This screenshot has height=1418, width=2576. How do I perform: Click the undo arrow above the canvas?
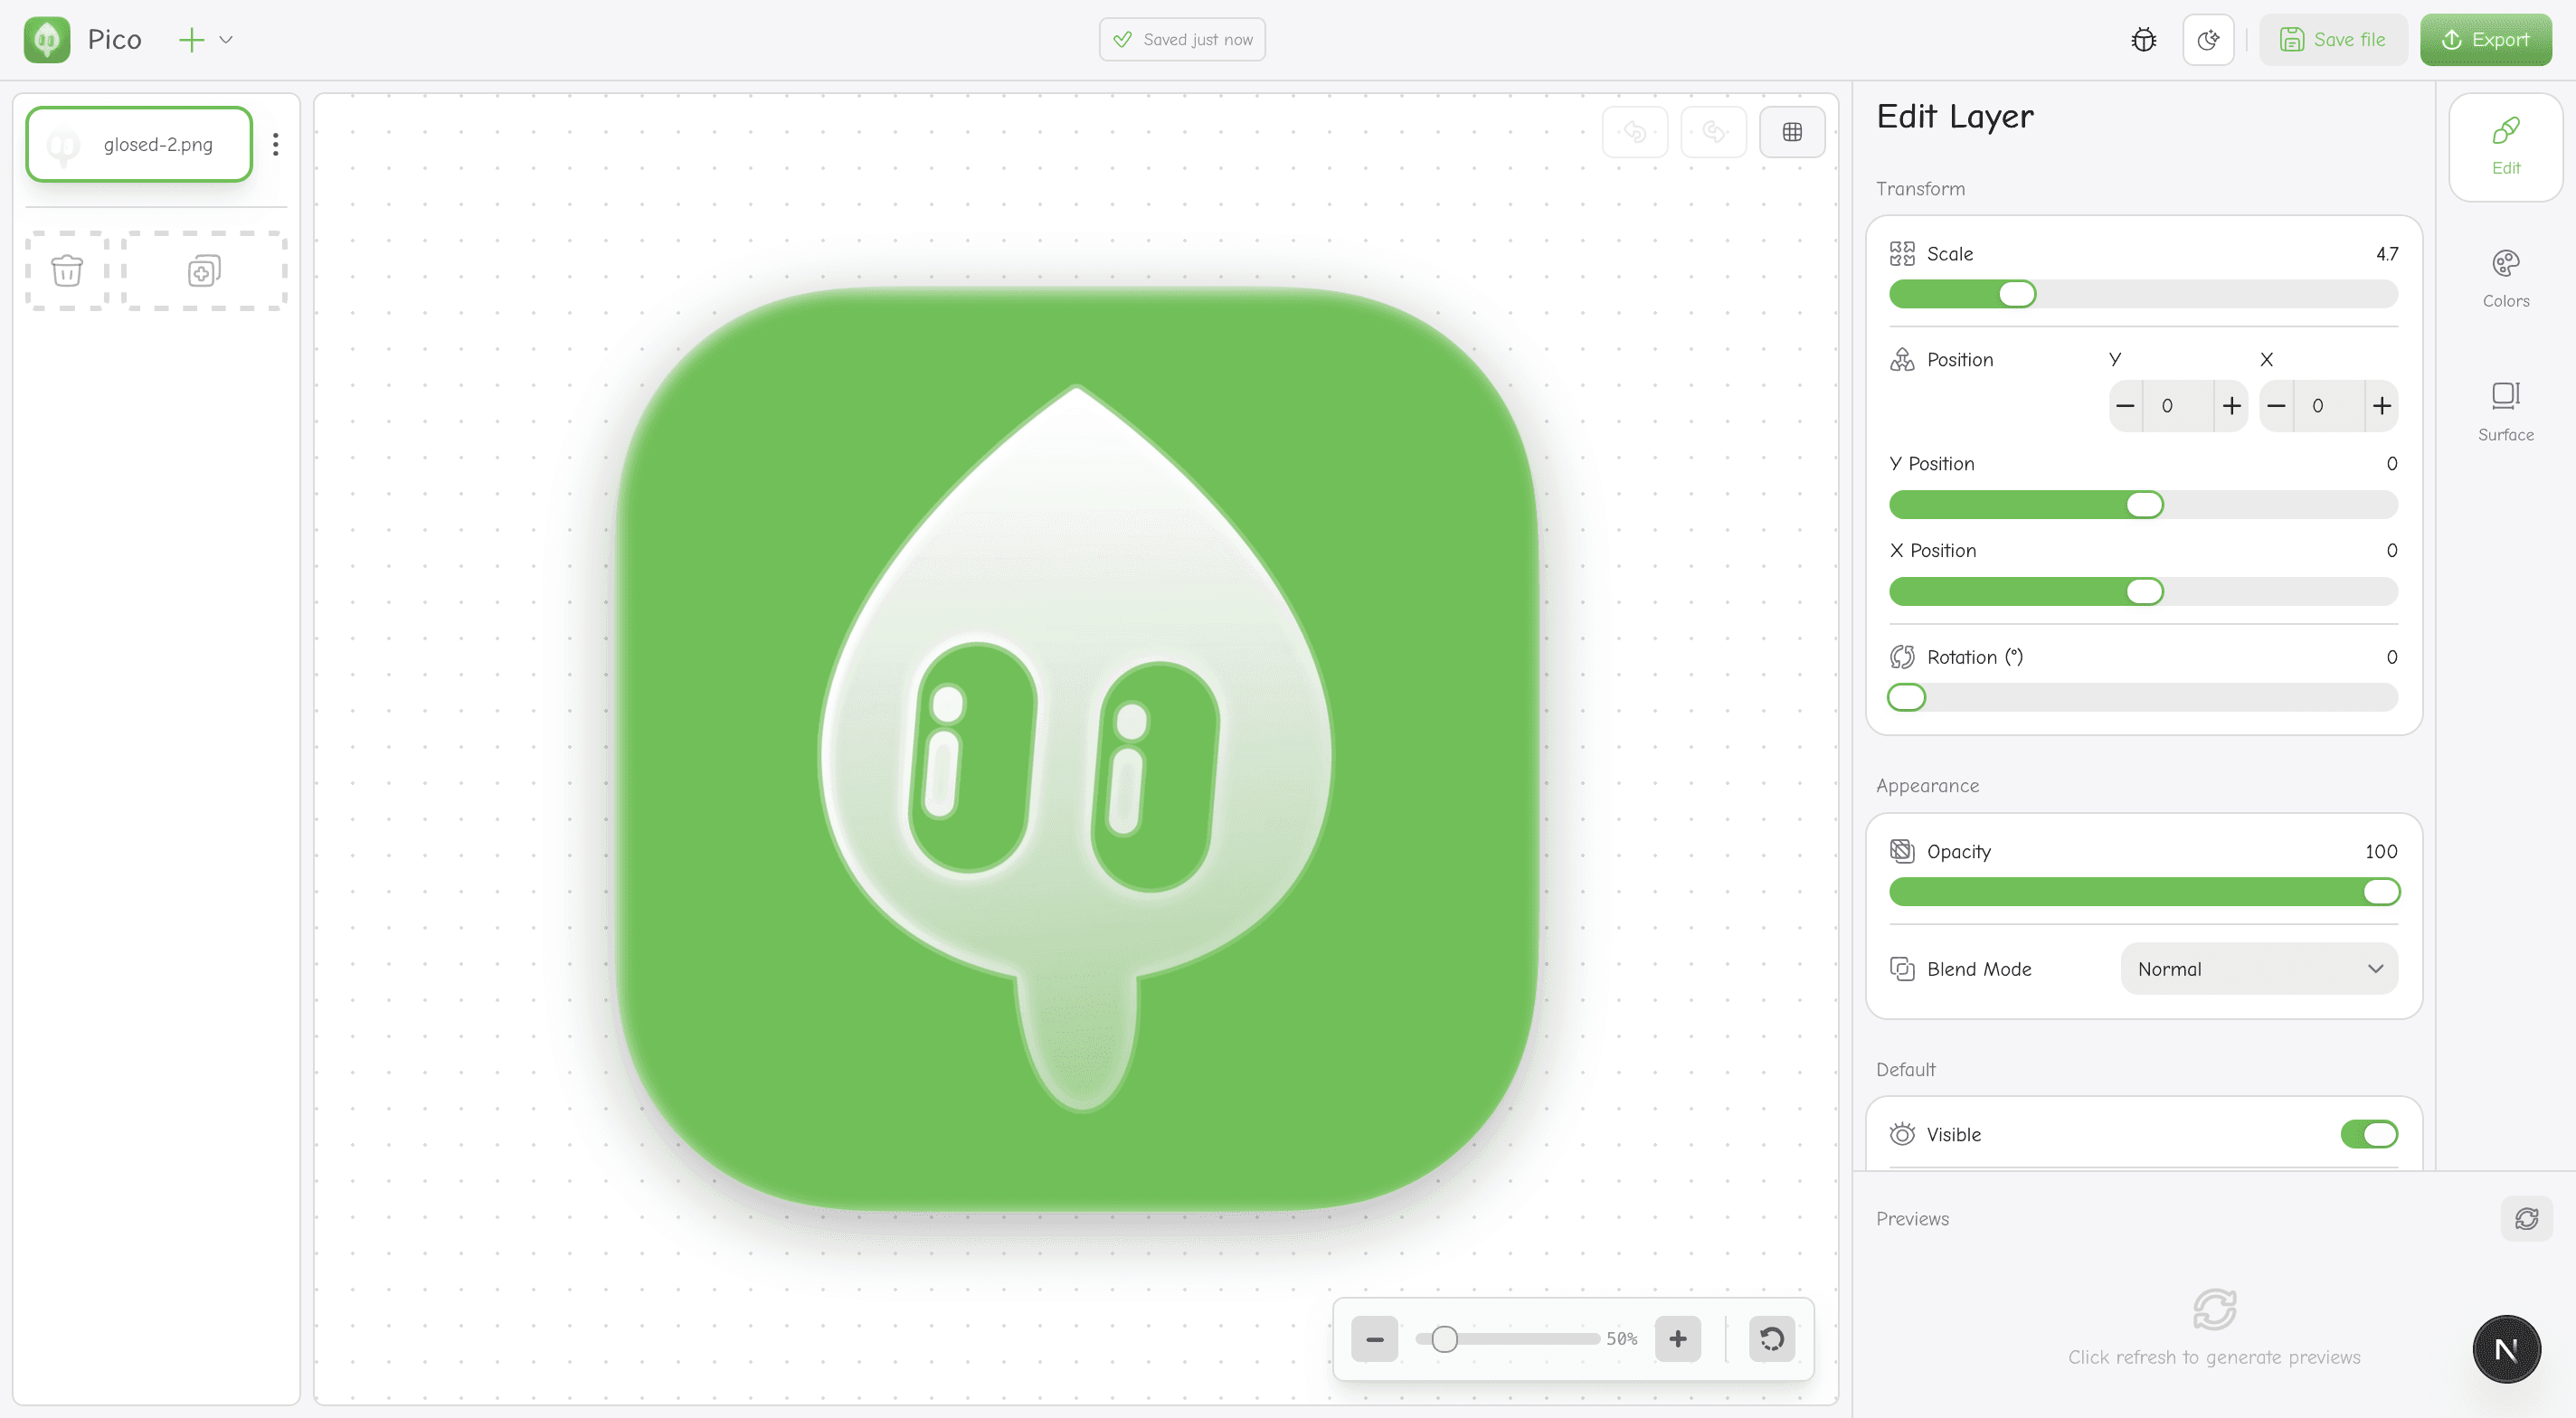pos(1636,131)
